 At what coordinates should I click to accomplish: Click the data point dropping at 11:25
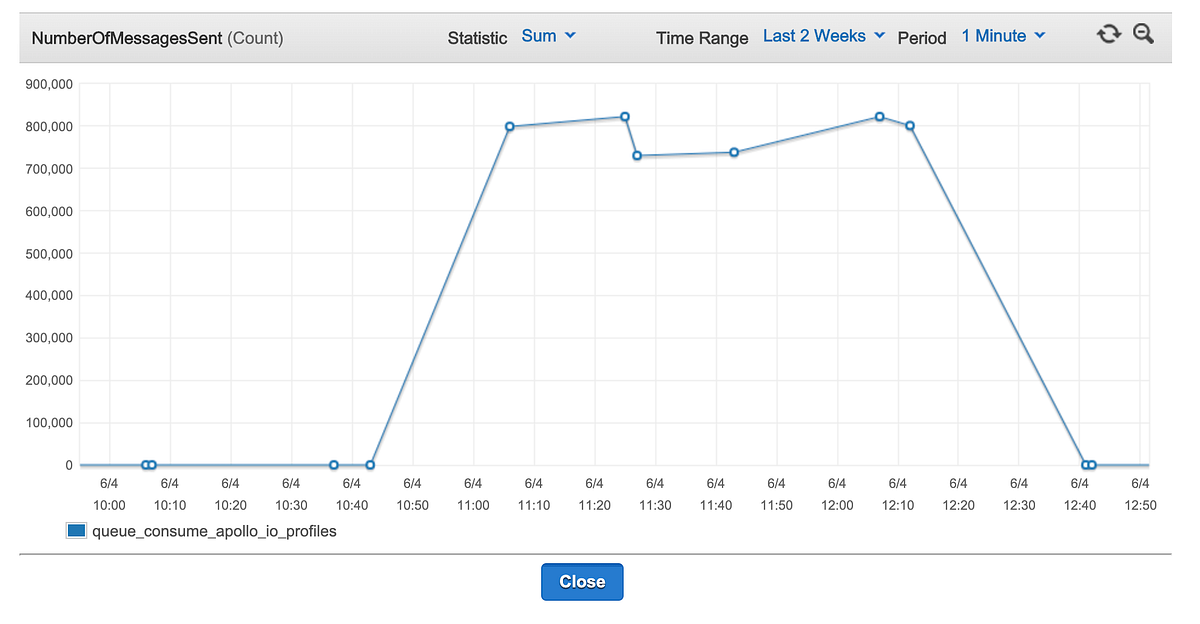(624, 116)
